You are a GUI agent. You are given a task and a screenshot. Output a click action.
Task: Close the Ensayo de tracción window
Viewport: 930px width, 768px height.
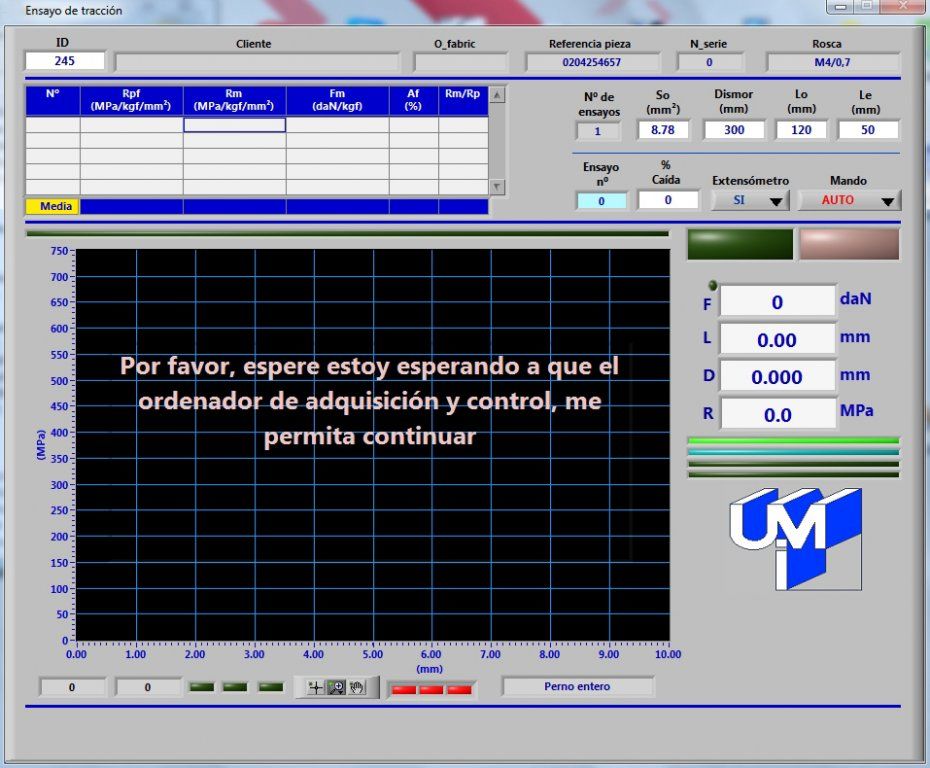[x=902, y=7]
